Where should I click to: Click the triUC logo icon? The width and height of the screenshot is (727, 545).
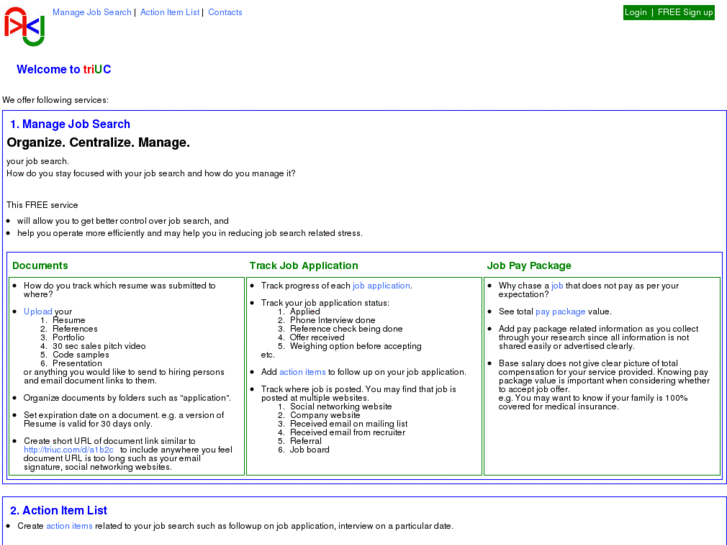[x=25, y=26]
